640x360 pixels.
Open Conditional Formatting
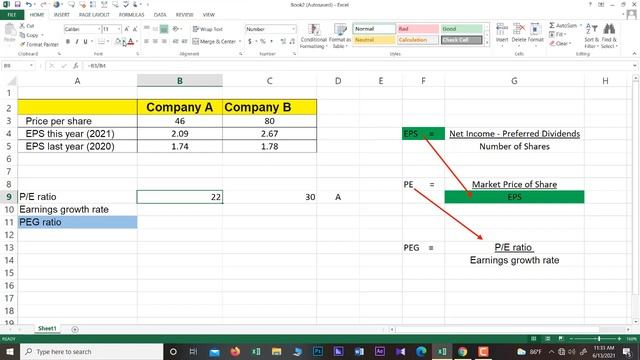tap(313, 36)
